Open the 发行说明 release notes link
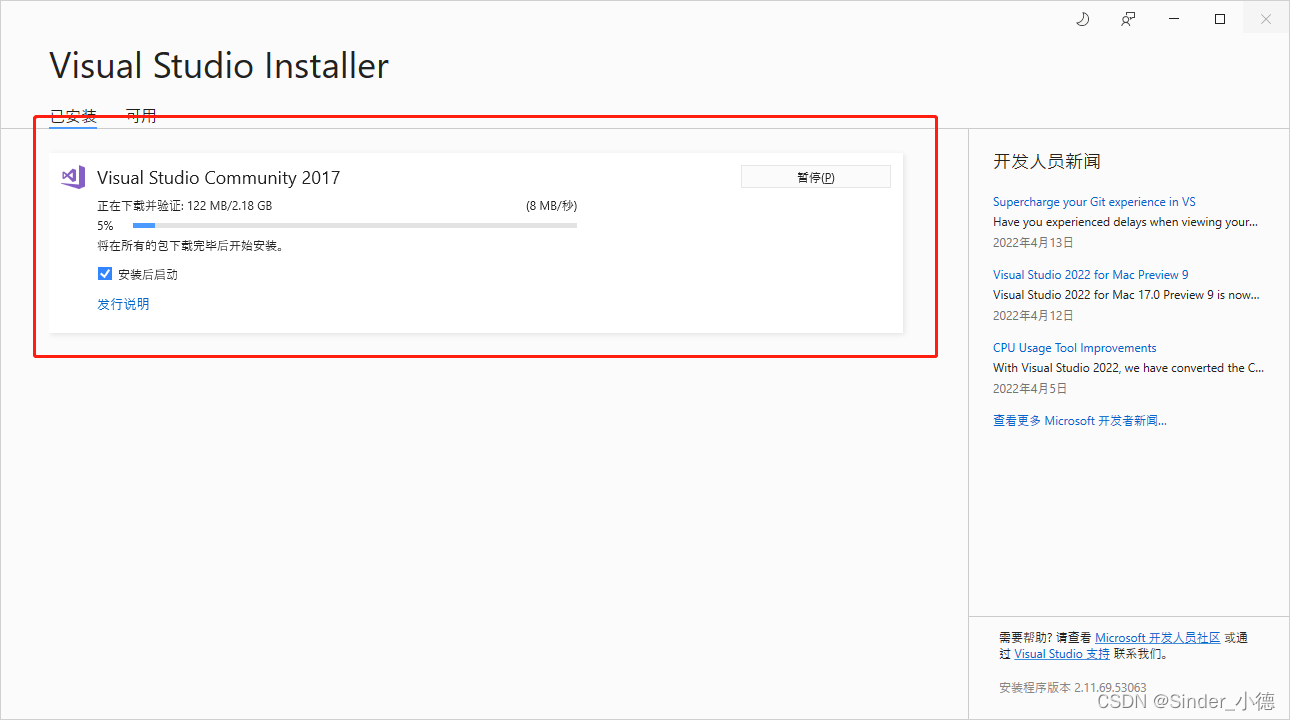The image size is (1290, 720). click(123, 304)
